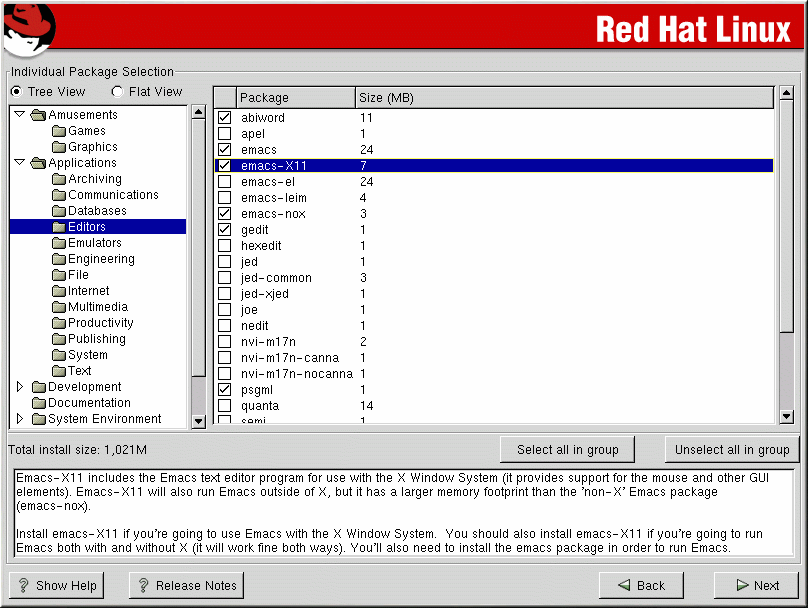The height and width of the screenshot is (608, 808).
Task: Click the Show Help lightbulb icon
Action: (24, 586)
